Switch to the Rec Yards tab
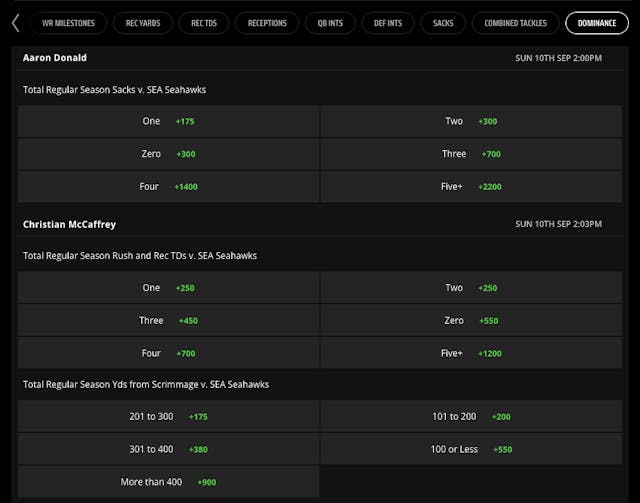The image size is (640, 503). pyautogui.click(x=143, y=23)
